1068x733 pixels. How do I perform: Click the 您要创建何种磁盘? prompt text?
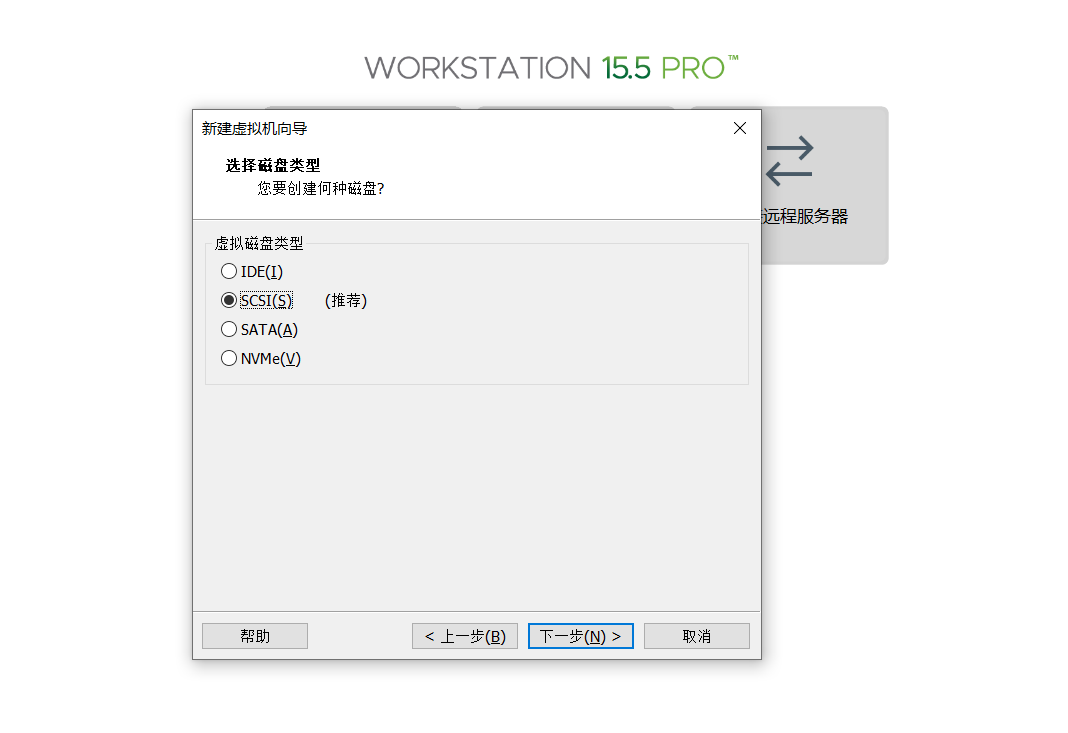321,189
